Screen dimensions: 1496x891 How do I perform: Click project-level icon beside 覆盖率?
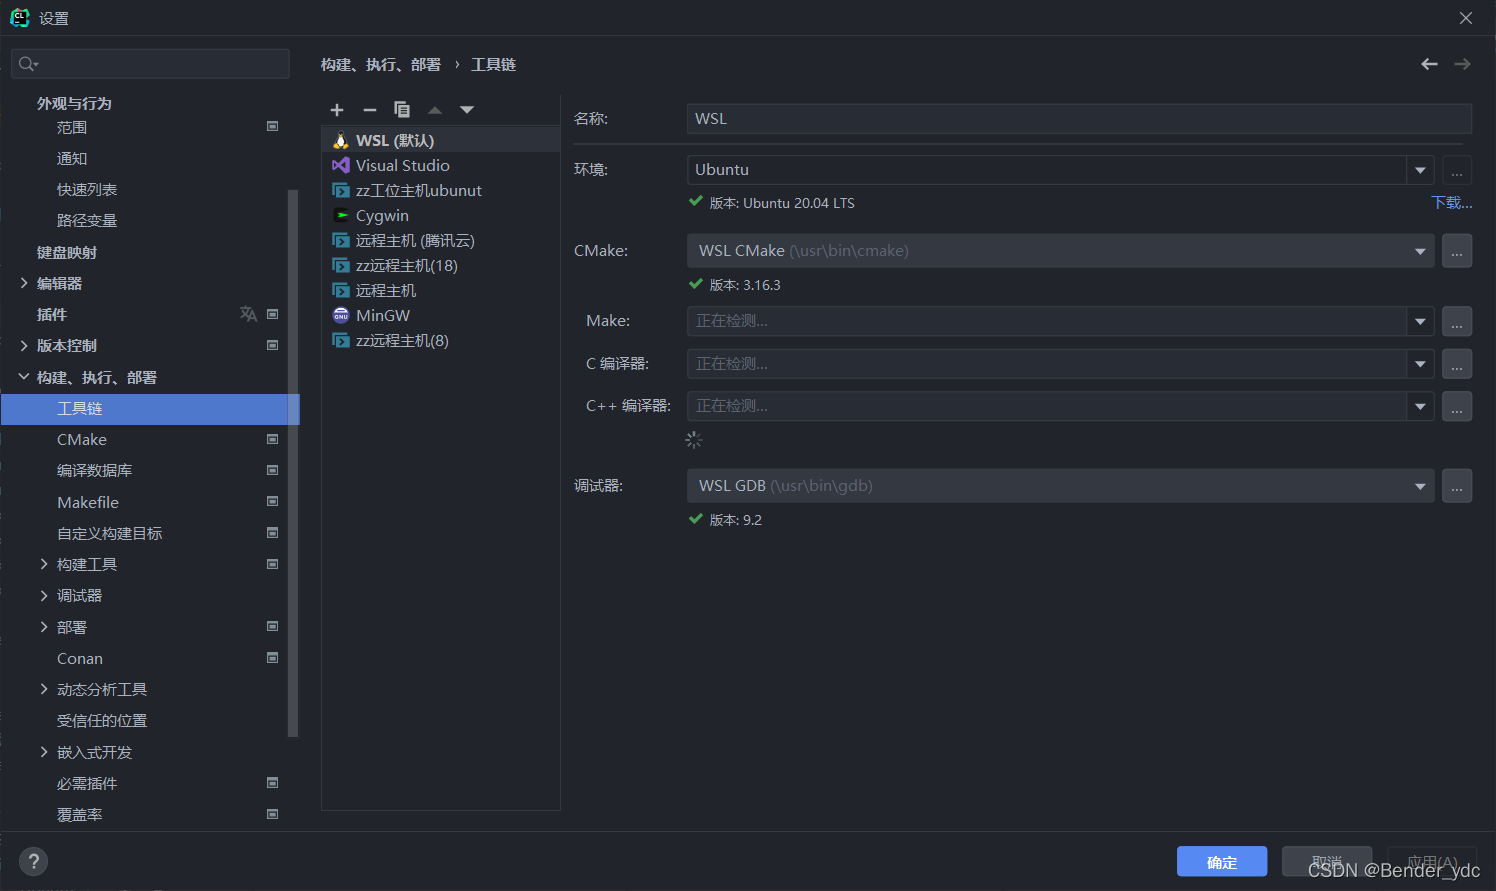pos(272,814)
